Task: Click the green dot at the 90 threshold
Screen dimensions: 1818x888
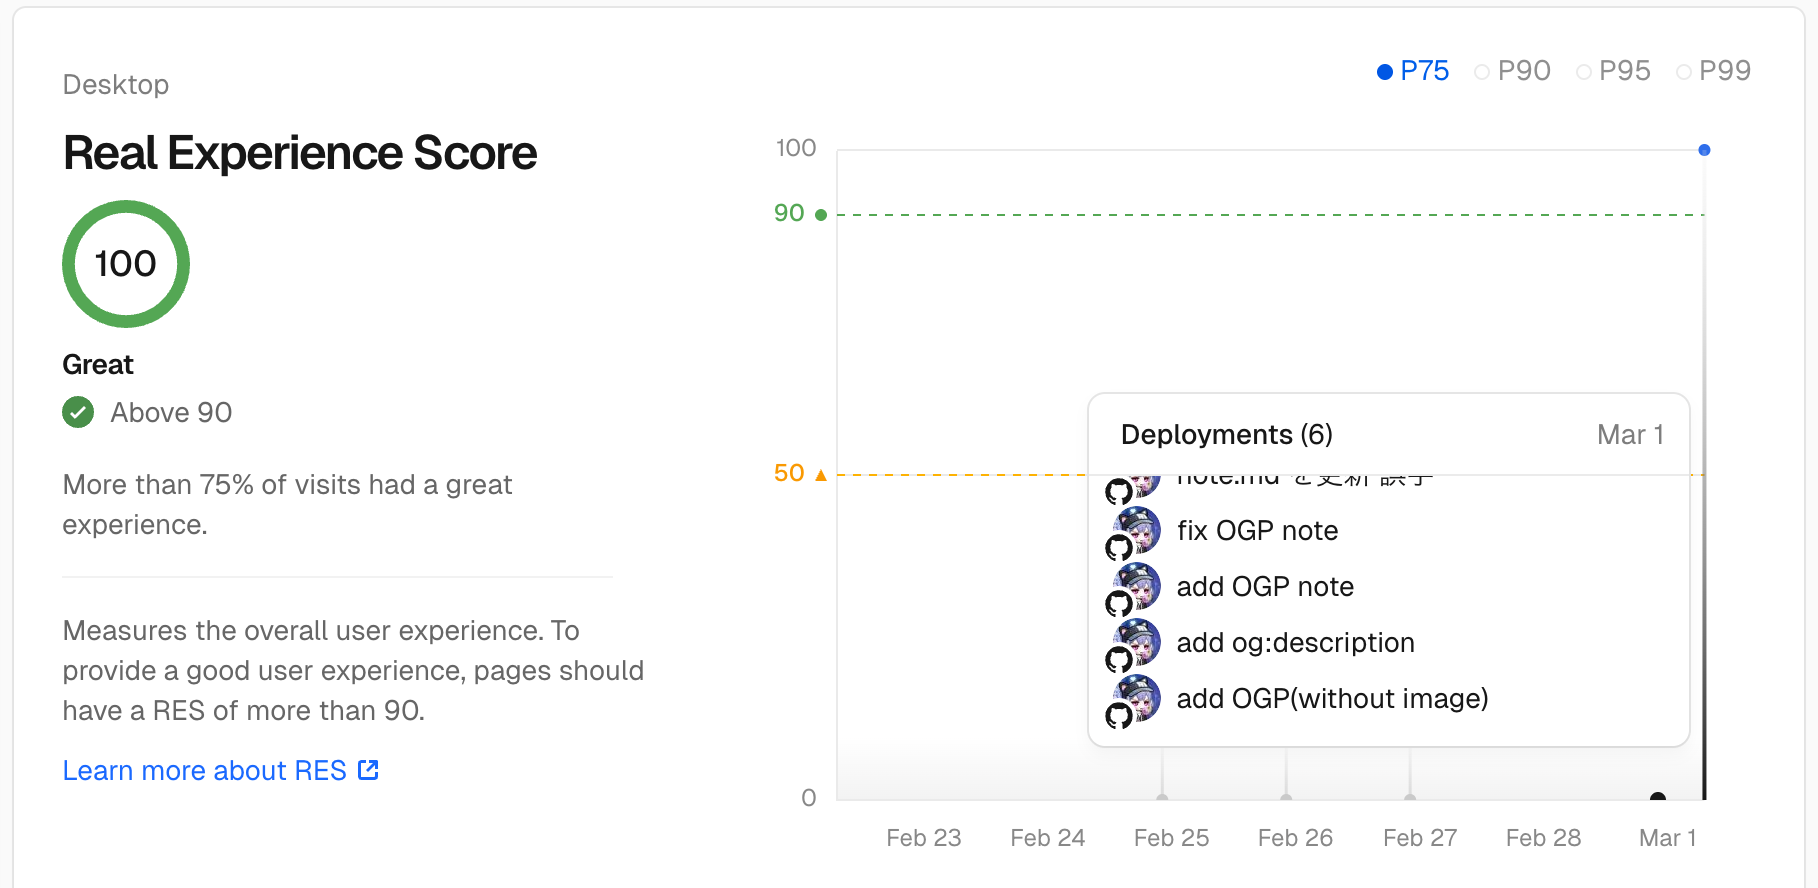Action: pyautogui.click(x=821, y=215)
